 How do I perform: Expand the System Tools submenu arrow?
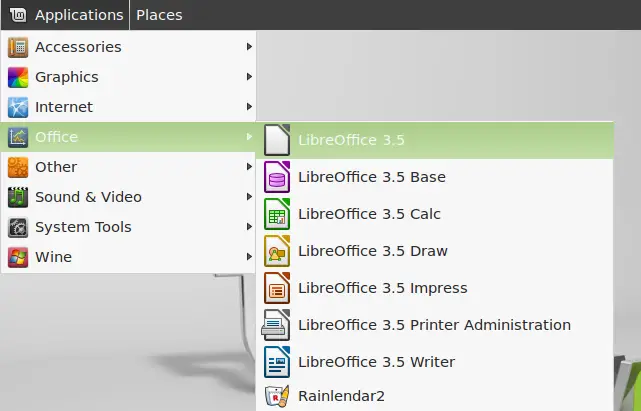coord(249,227)
